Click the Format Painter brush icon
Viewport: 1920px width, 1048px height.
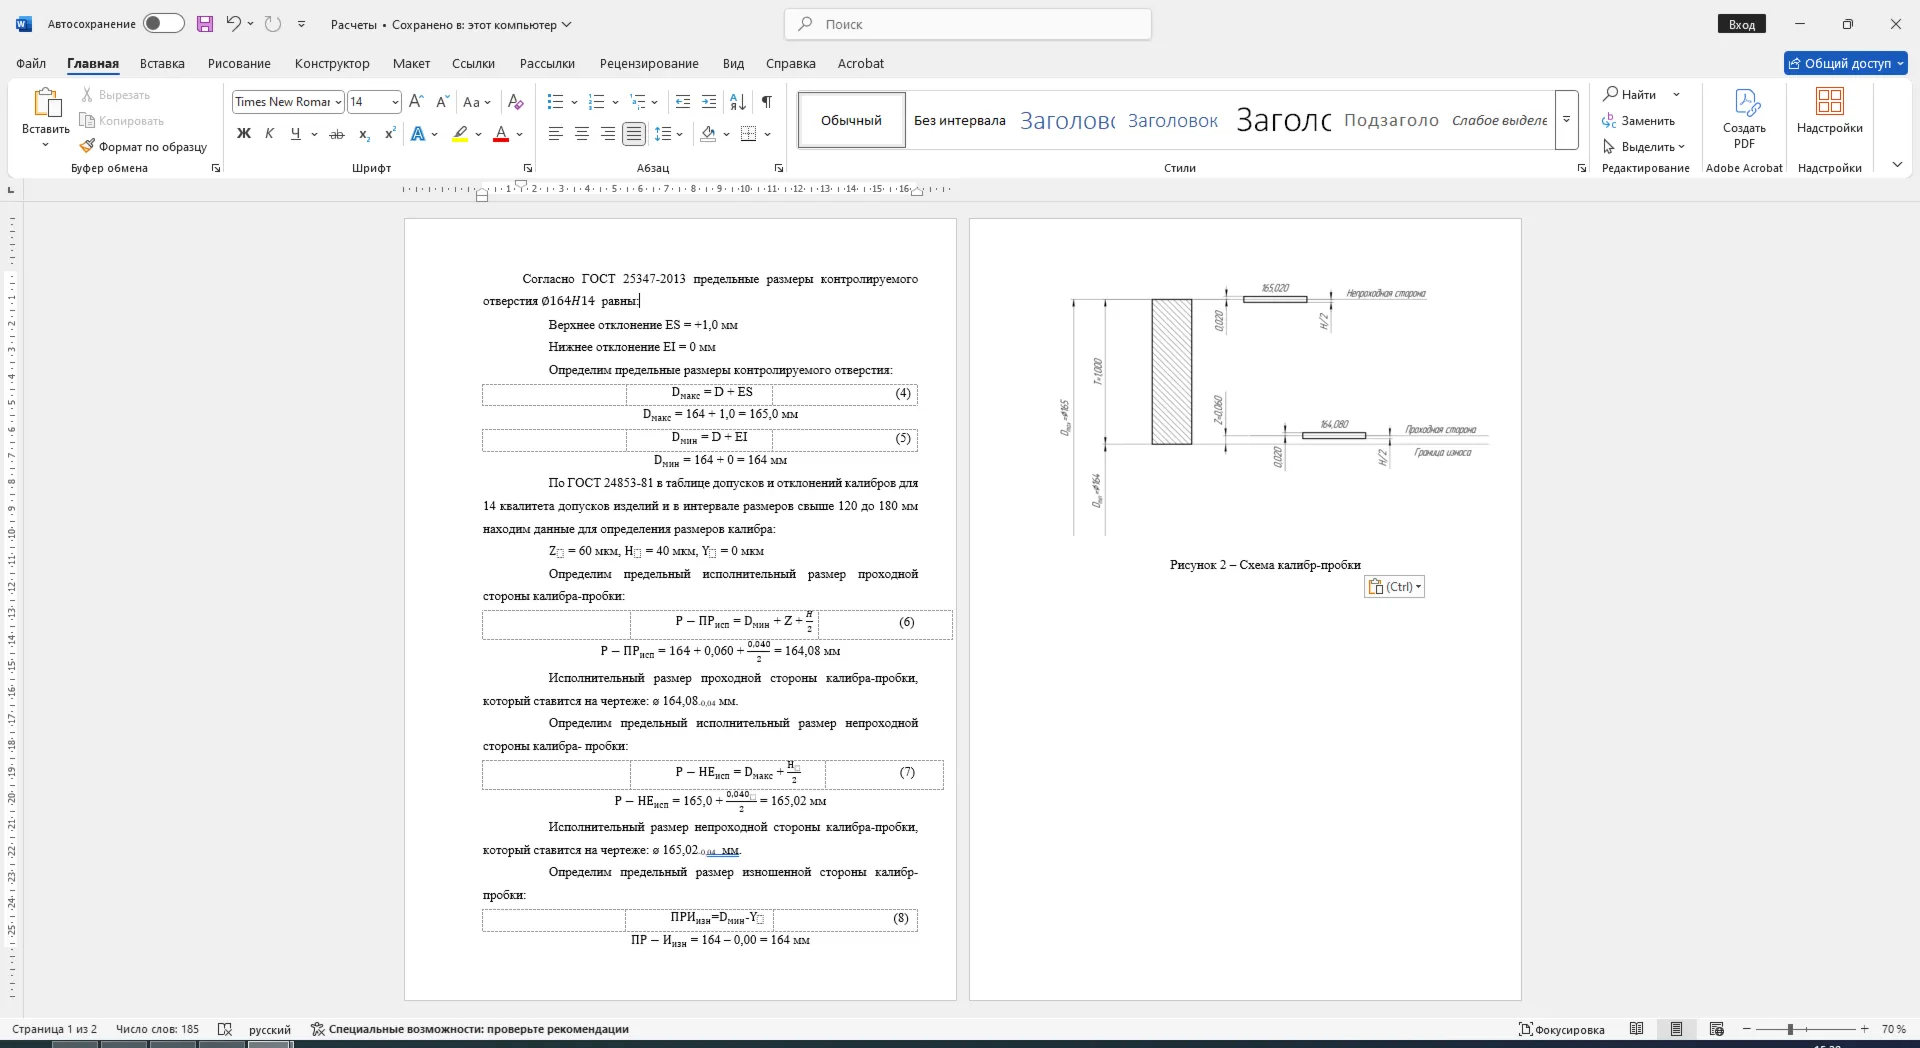coord(87,146)
